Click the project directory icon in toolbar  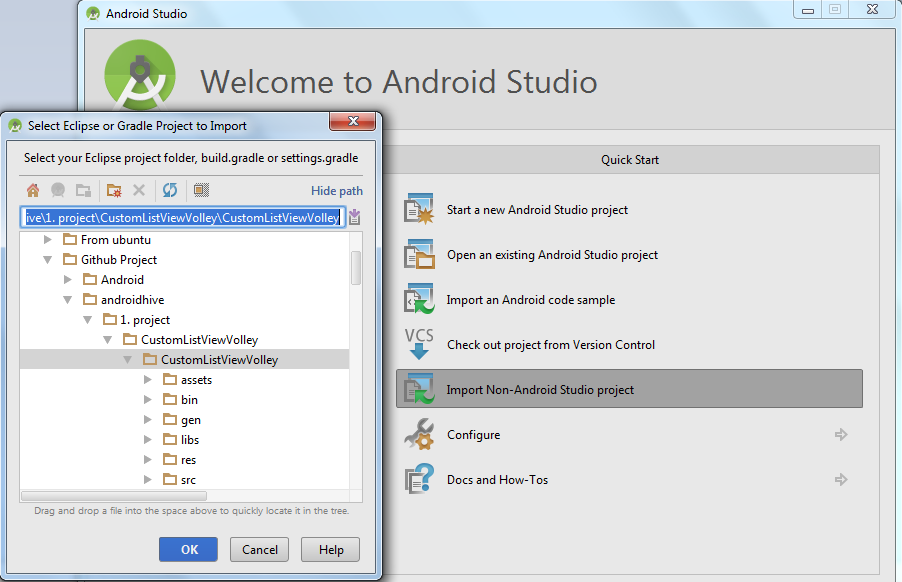click(x=58, y=190)
